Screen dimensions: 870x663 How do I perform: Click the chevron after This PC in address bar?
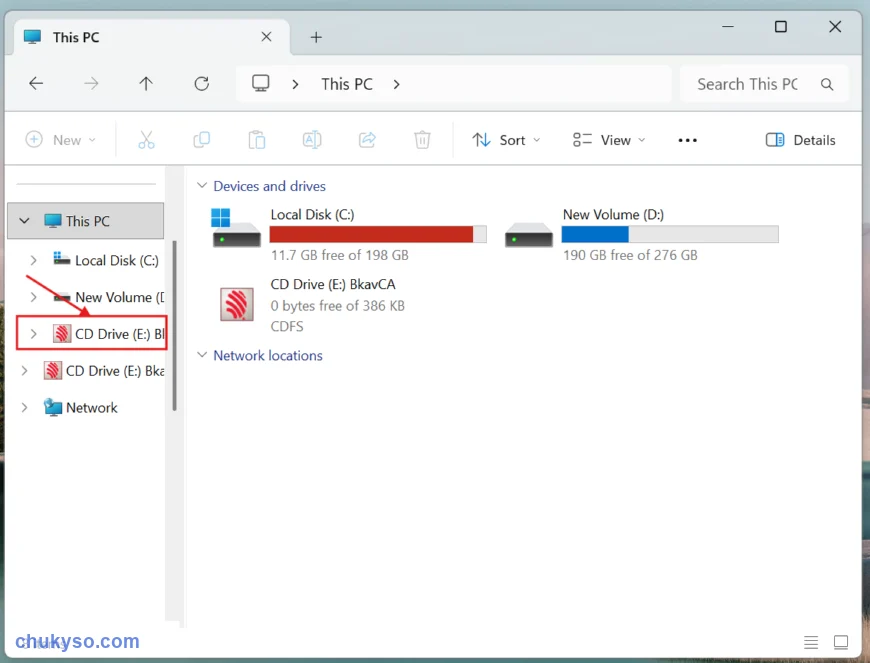tap(396, 84)
